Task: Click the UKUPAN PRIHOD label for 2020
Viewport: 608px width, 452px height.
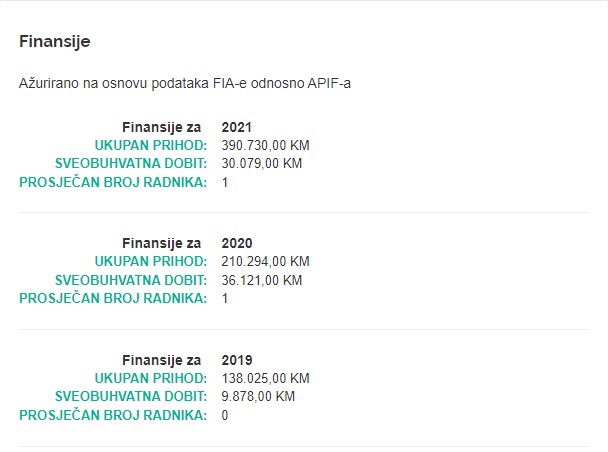Action: tap(151, 261)
